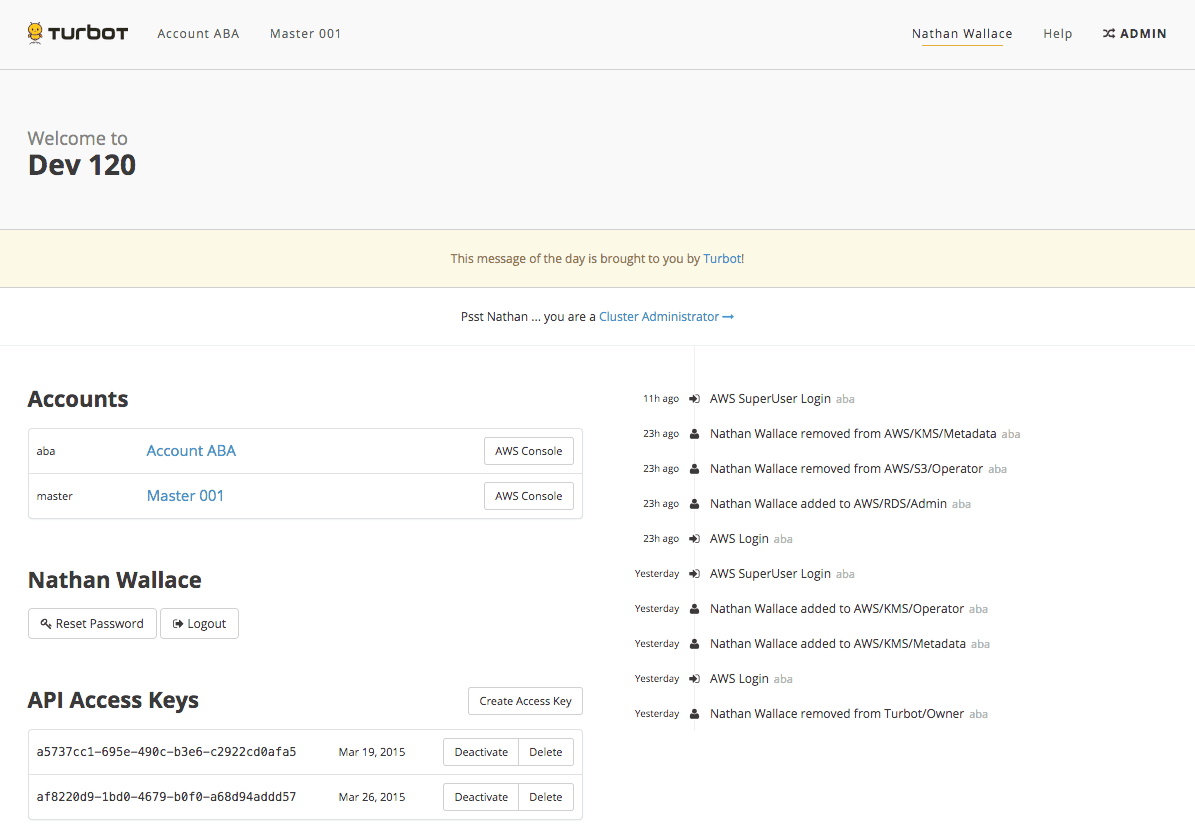
Task: Click the arrow after Cluster Administrator
Action: 728,316
